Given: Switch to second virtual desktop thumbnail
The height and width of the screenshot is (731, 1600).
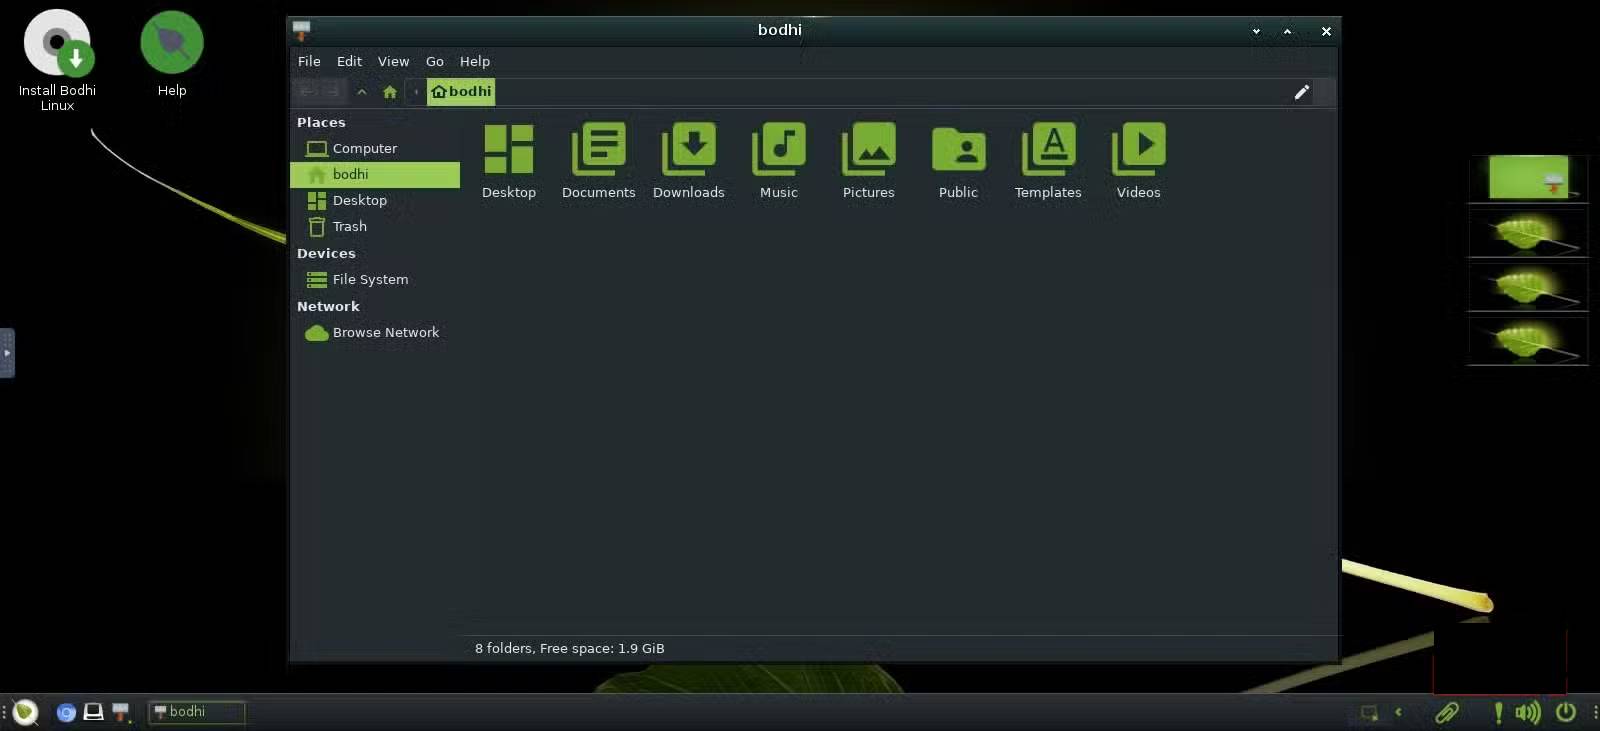Looking at the screenshot, I should 1528,232.
